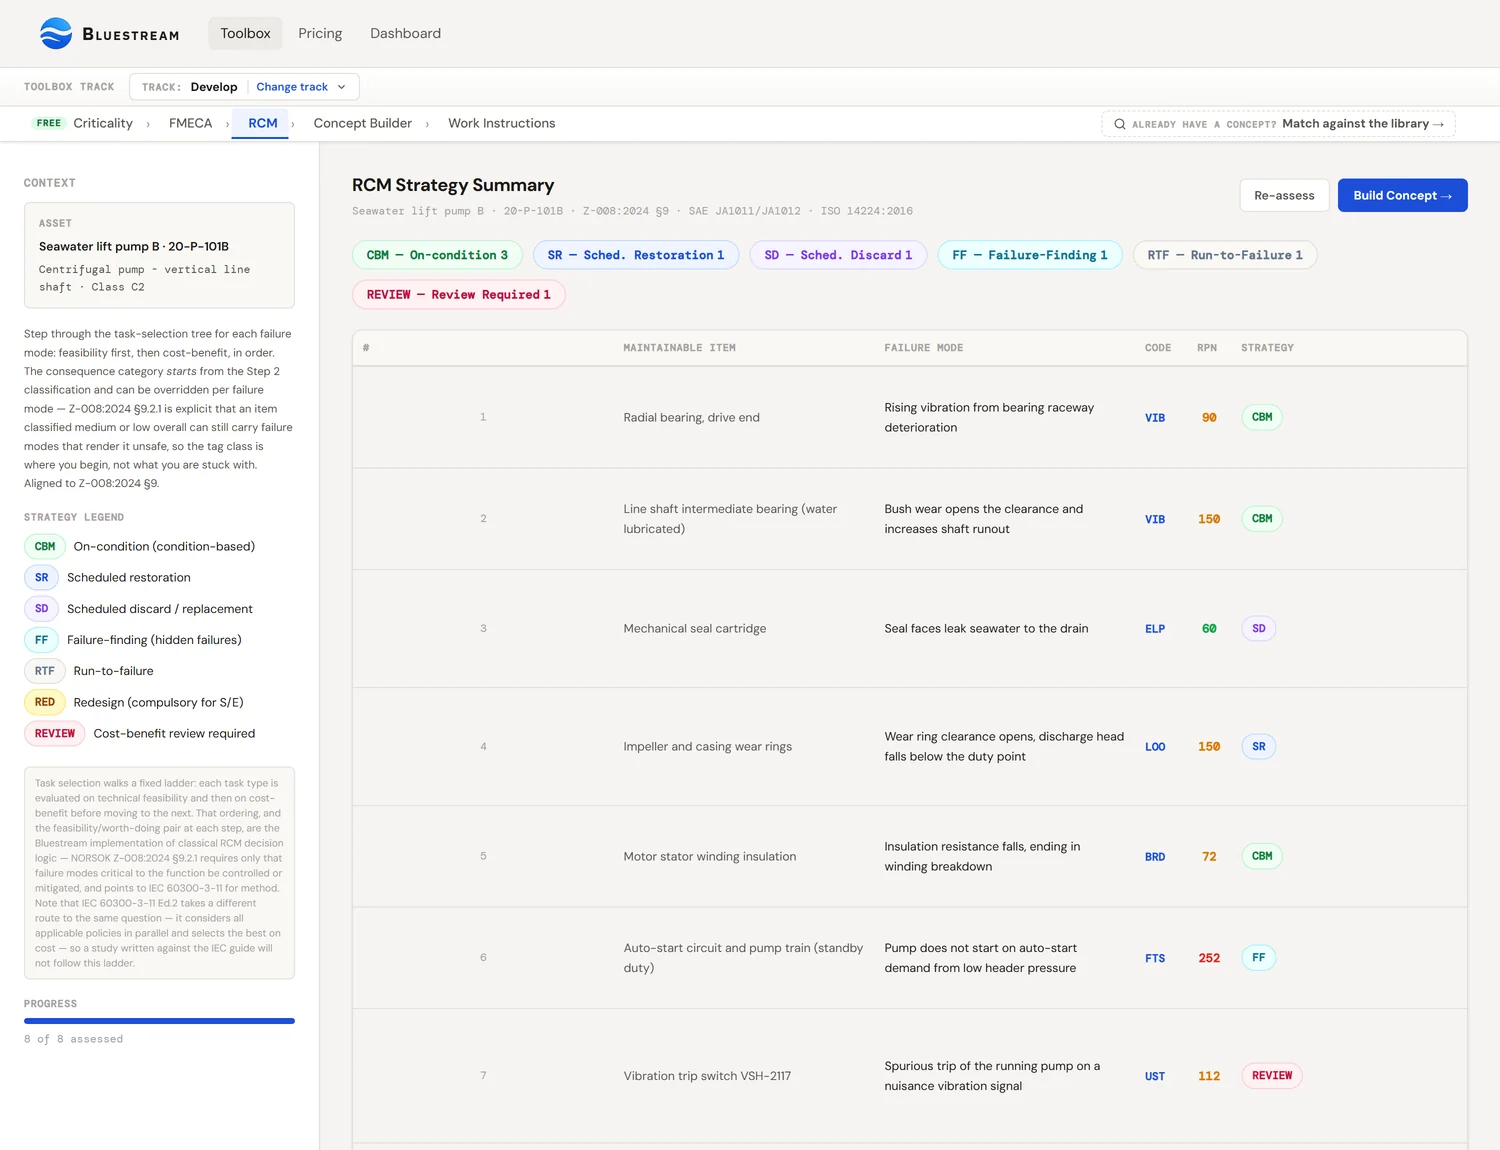Click the CBM legend badge in sidebar
1500x1150 pixels.
[45, 546]
